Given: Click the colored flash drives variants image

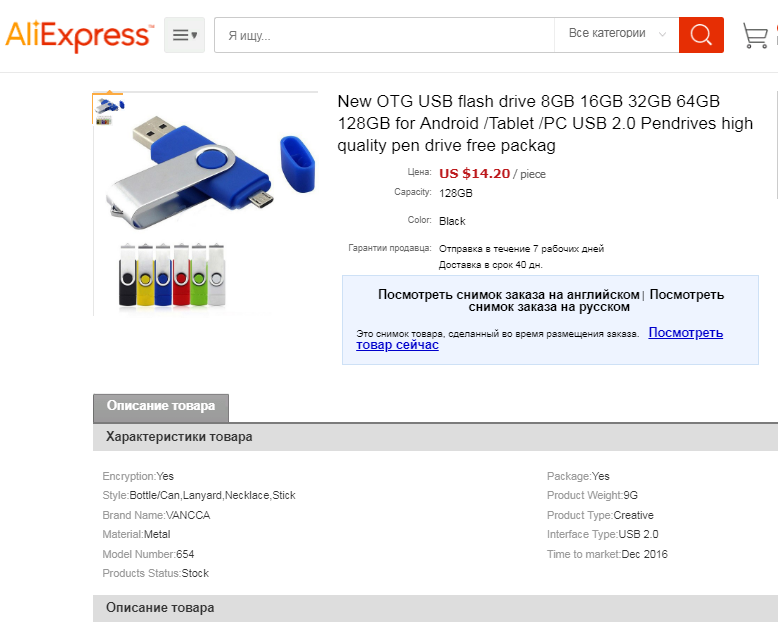Looking at the screenshot, I should pos(172,275).
